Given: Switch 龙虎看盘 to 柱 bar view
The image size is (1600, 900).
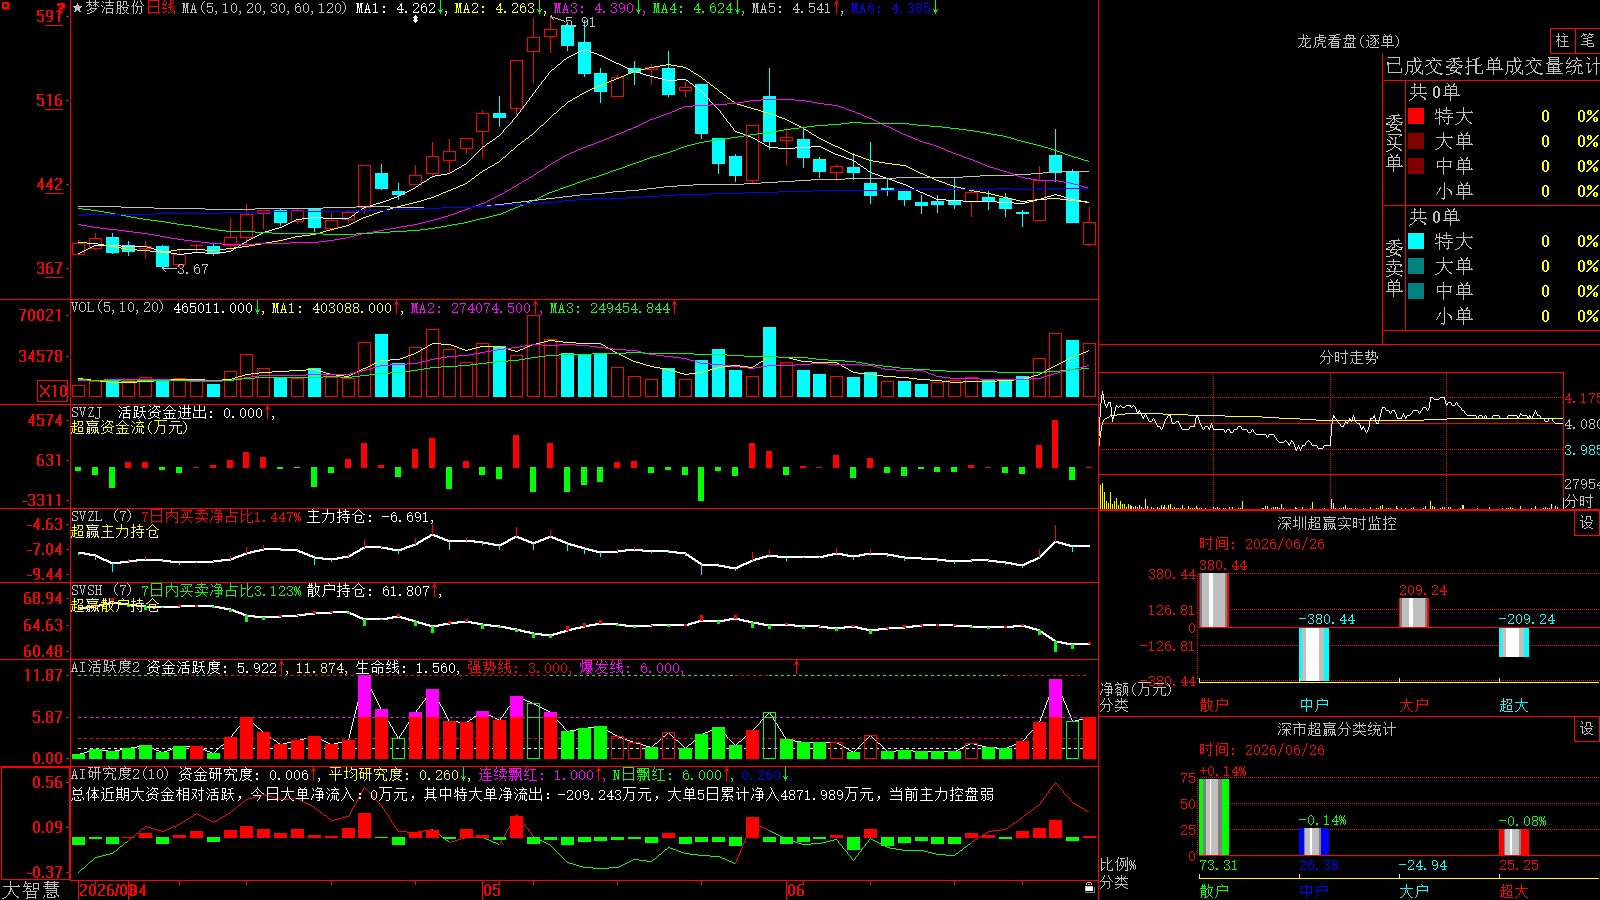Looking at the screenshot, I should point(1562,40).
